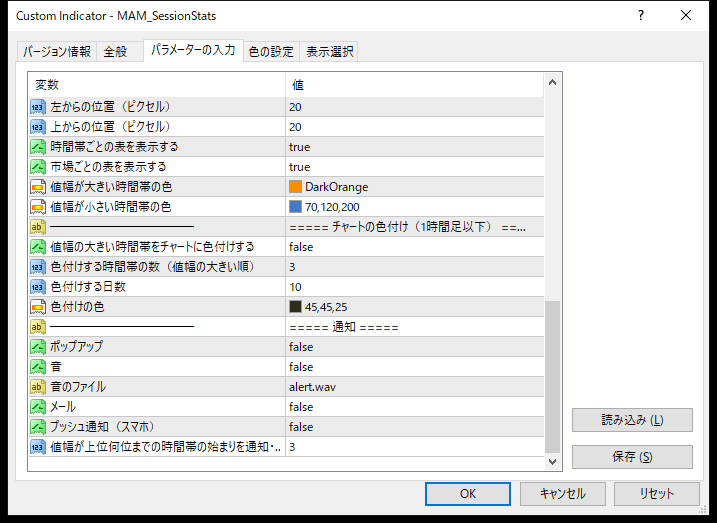Click the 値 column header
This screenshot has height=523, width=717.
coord(415,85)
